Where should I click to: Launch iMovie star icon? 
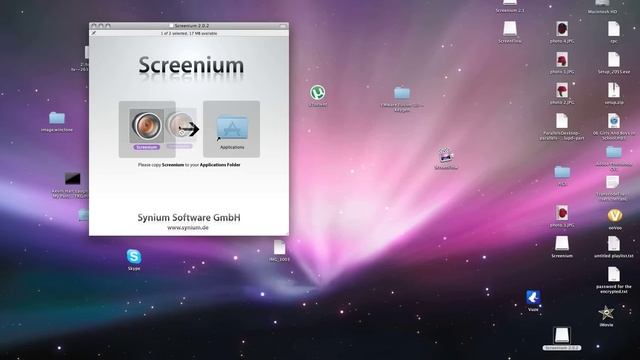pyautogui.click(x=606, y=313)
